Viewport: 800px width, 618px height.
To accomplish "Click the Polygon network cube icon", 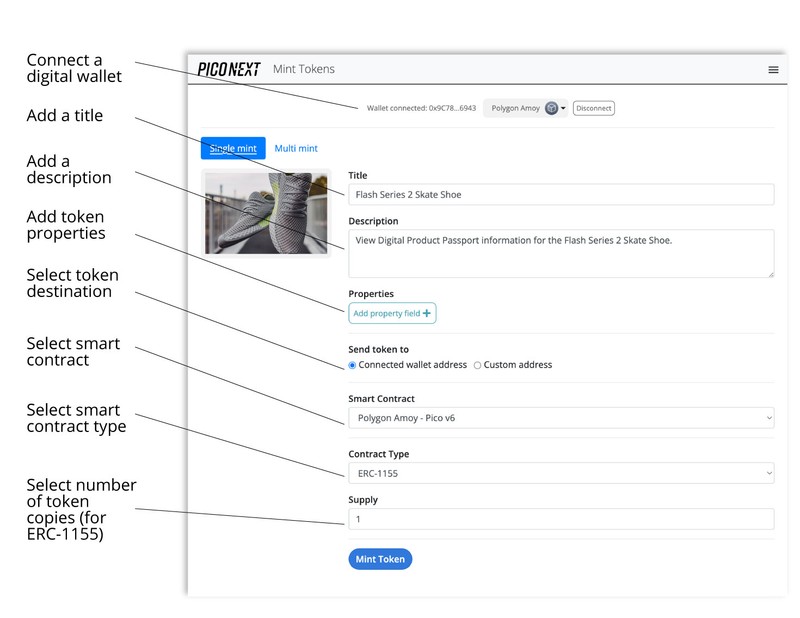I will point(551,108).
